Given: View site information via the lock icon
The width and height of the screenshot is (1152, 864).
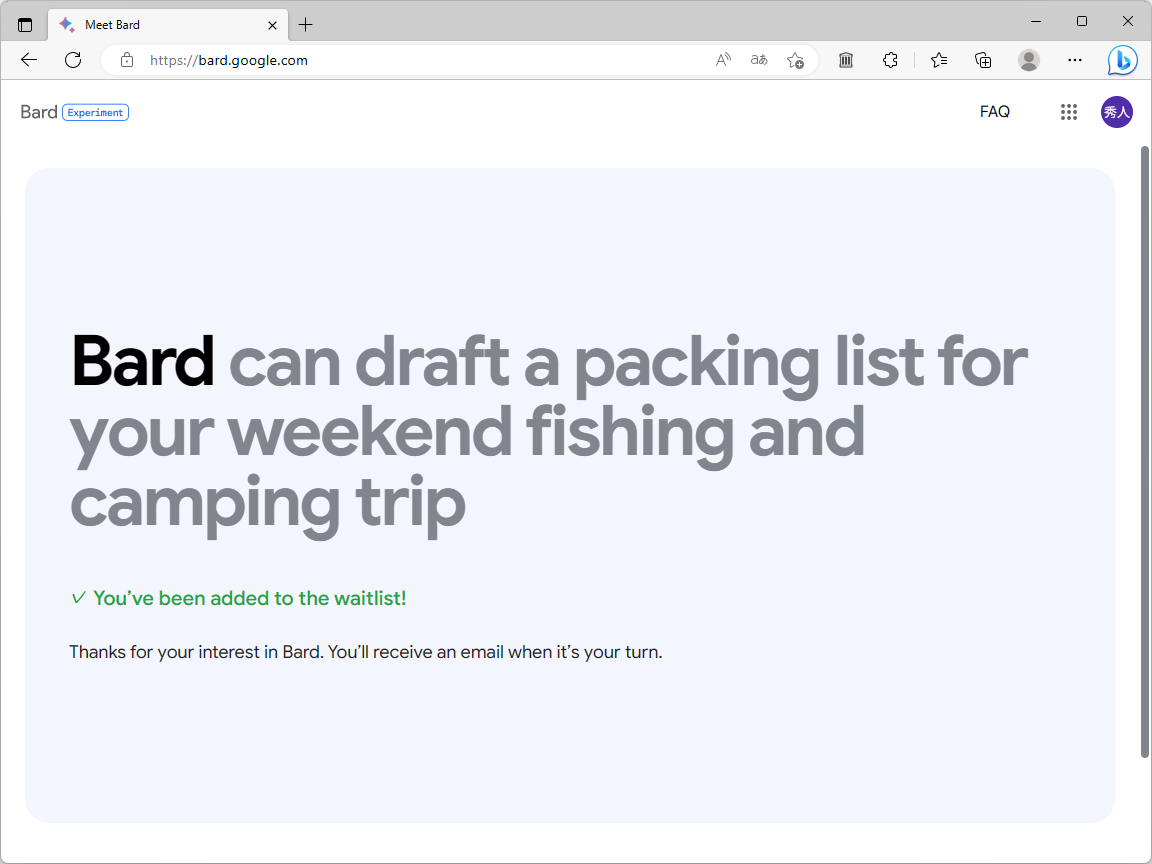Looking at the screenshot, I should click(126, 60).
